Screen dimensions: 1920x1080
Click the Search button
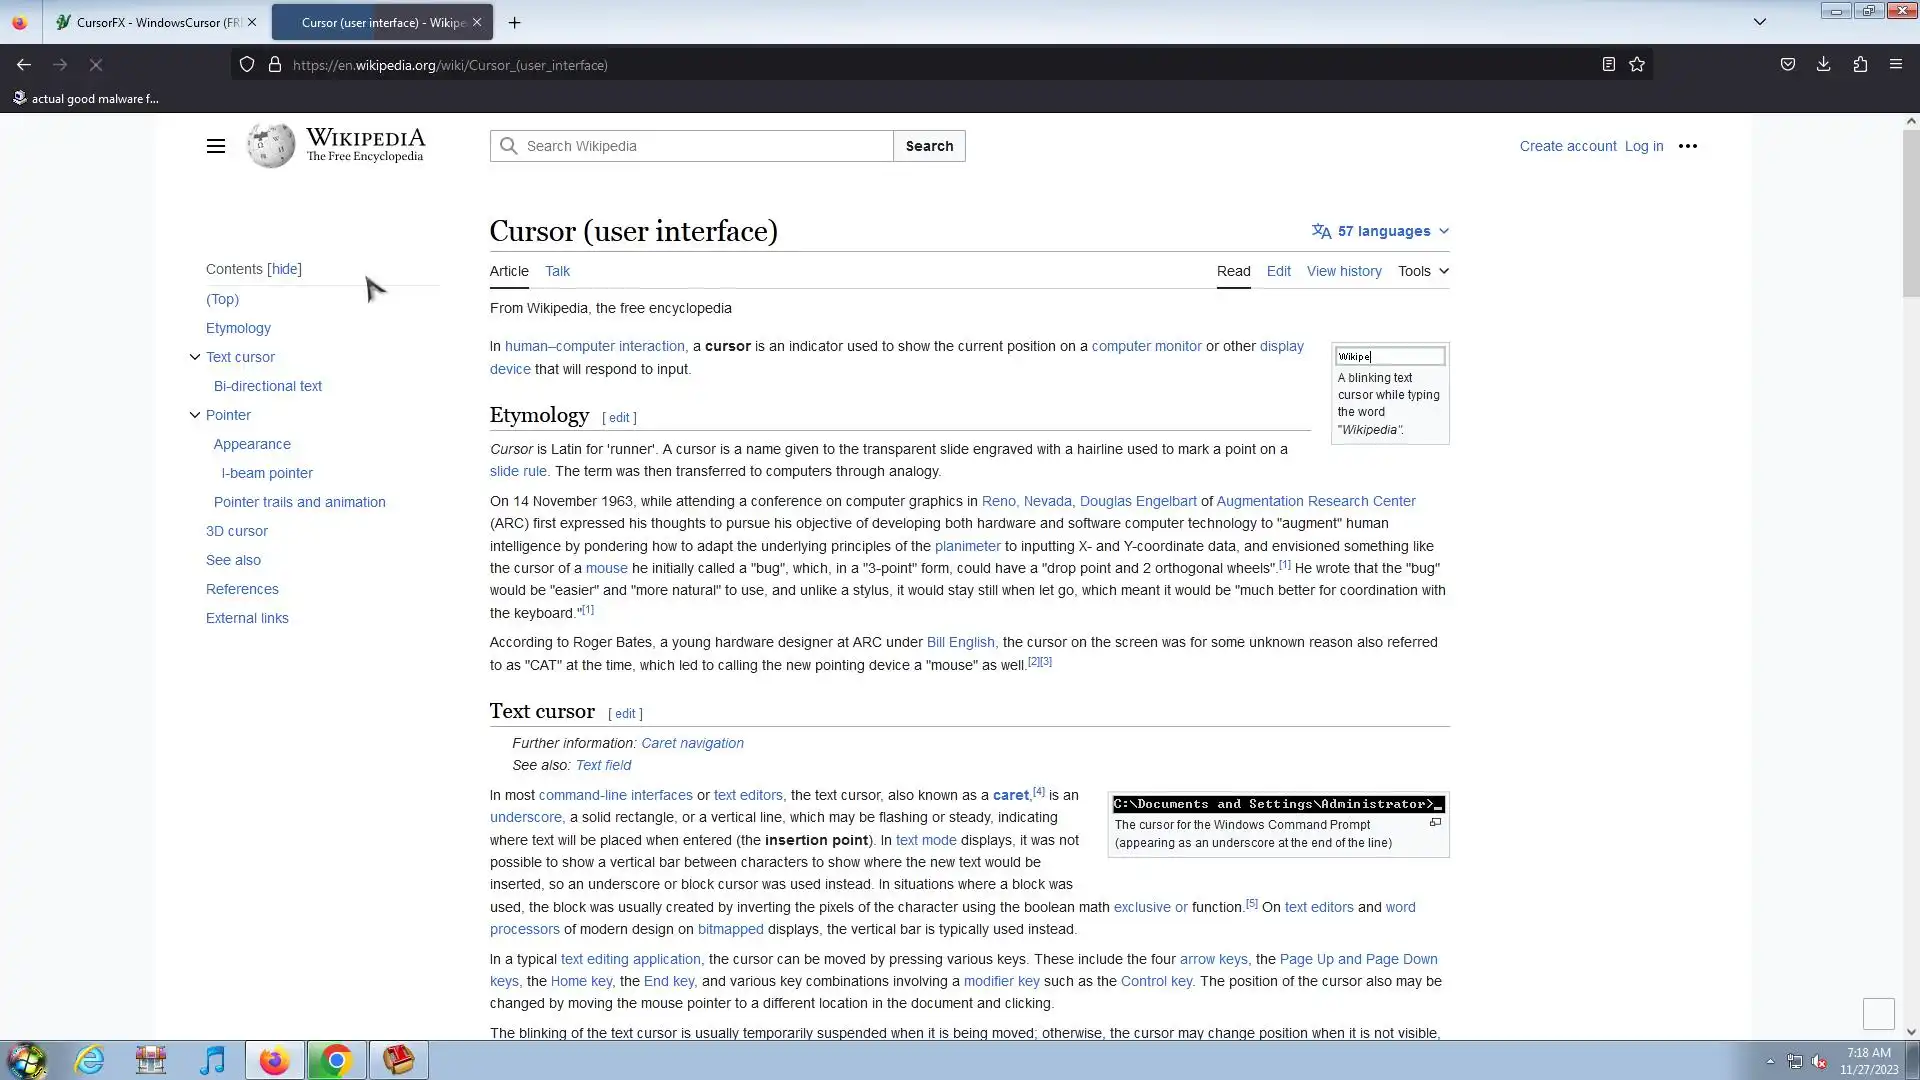[928, 146]
